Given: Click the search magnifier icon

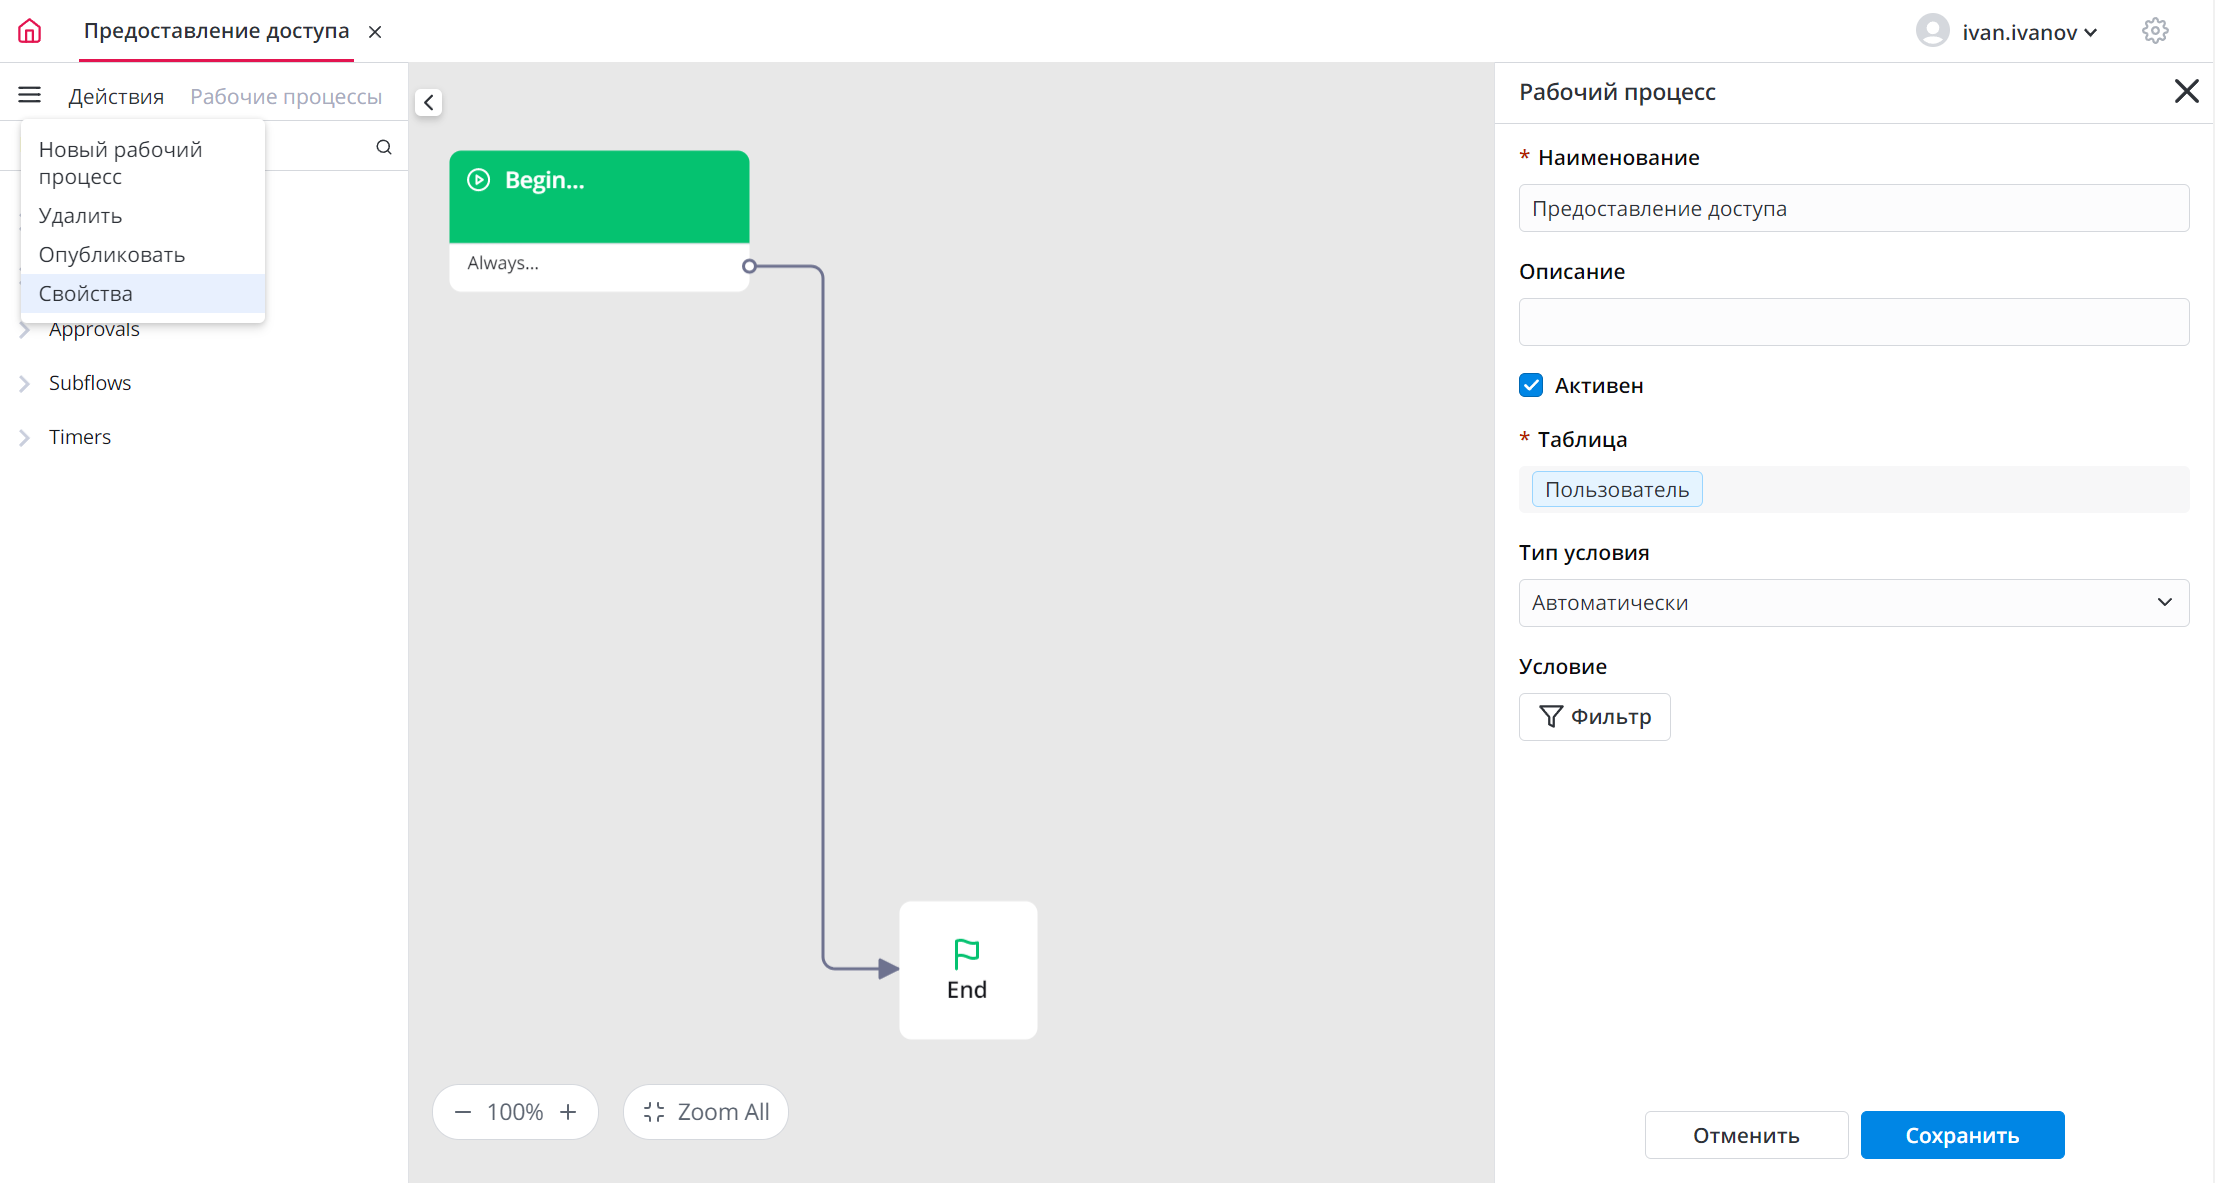Looking at the screenshot, I should [x=384, y=147].
